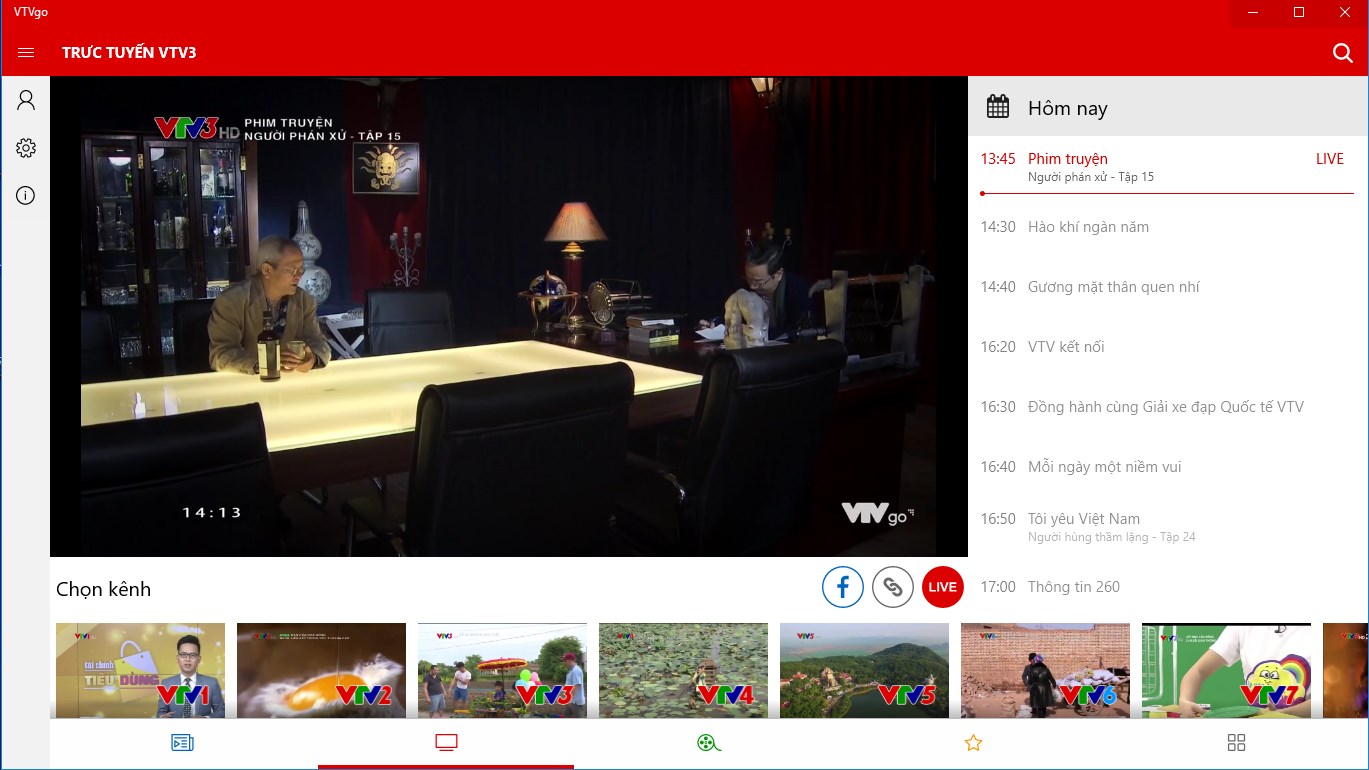Click the live video player
Screen dimensions: 1369x770
[x=509, y=316]
